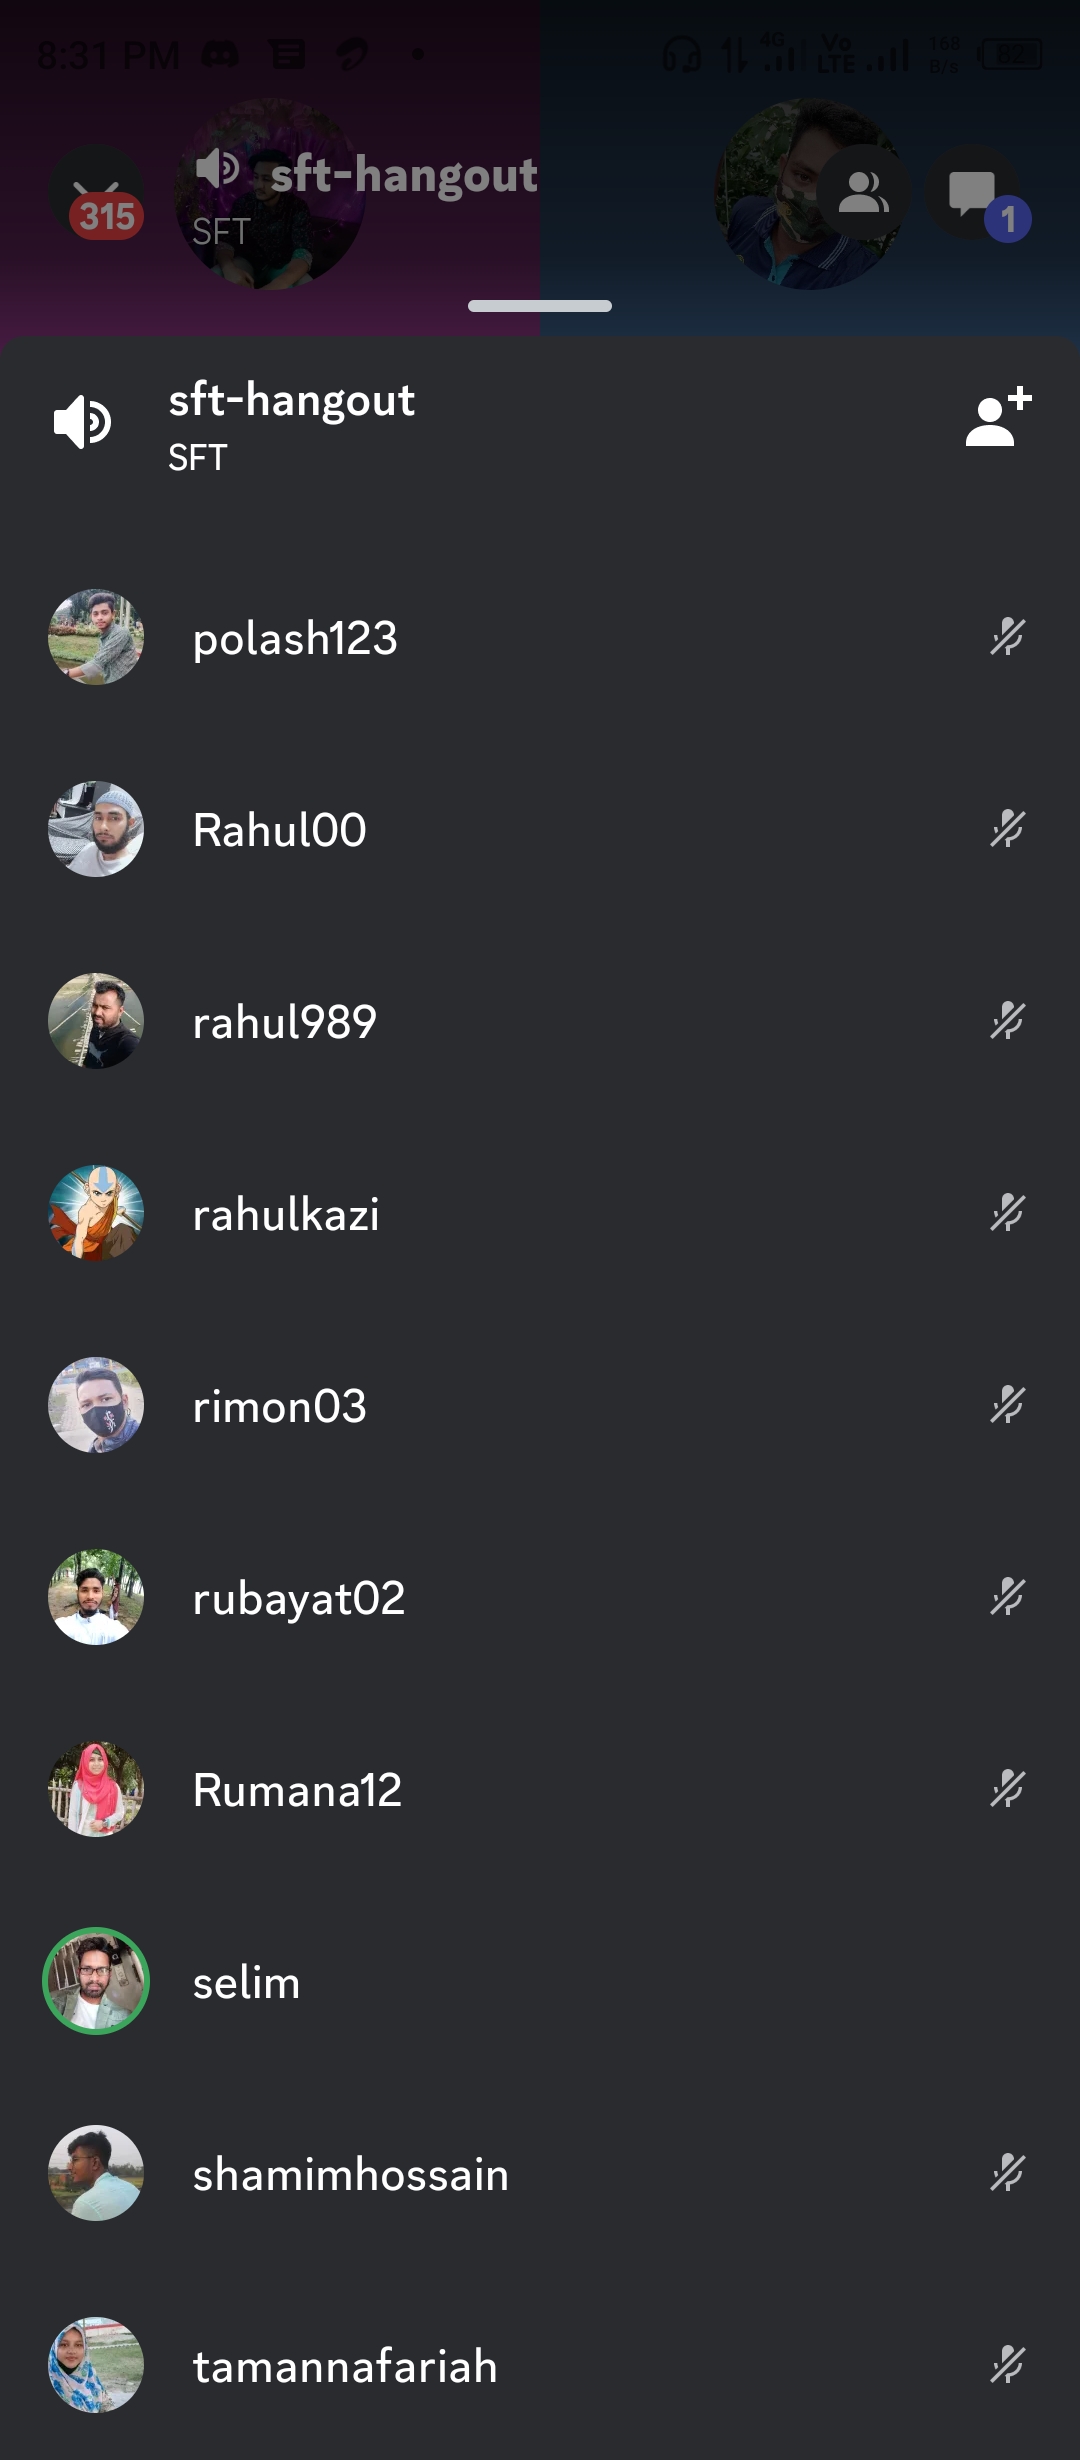This screenshot has width=1080, height=2460.
Task: Tap the muted mic icon for tamannafariah
Action: [x=1007, y=2365]
